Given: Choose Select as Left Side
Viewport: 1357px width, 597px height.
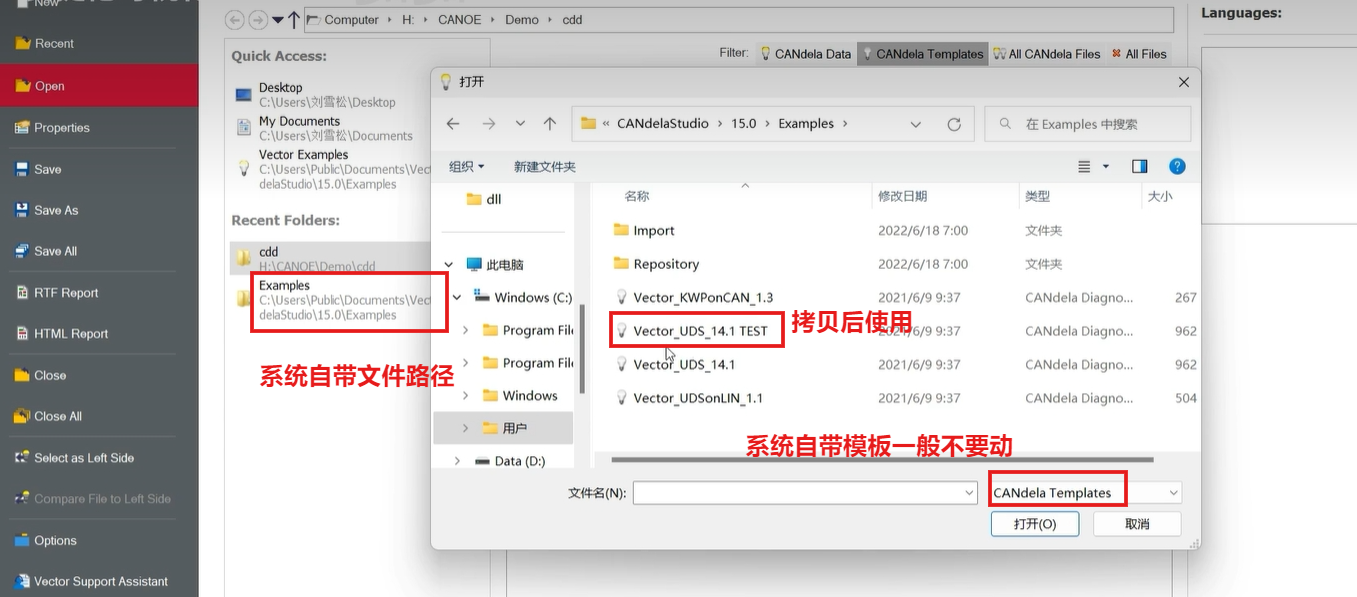Looking at the screenshot, I should click(84, 458).
